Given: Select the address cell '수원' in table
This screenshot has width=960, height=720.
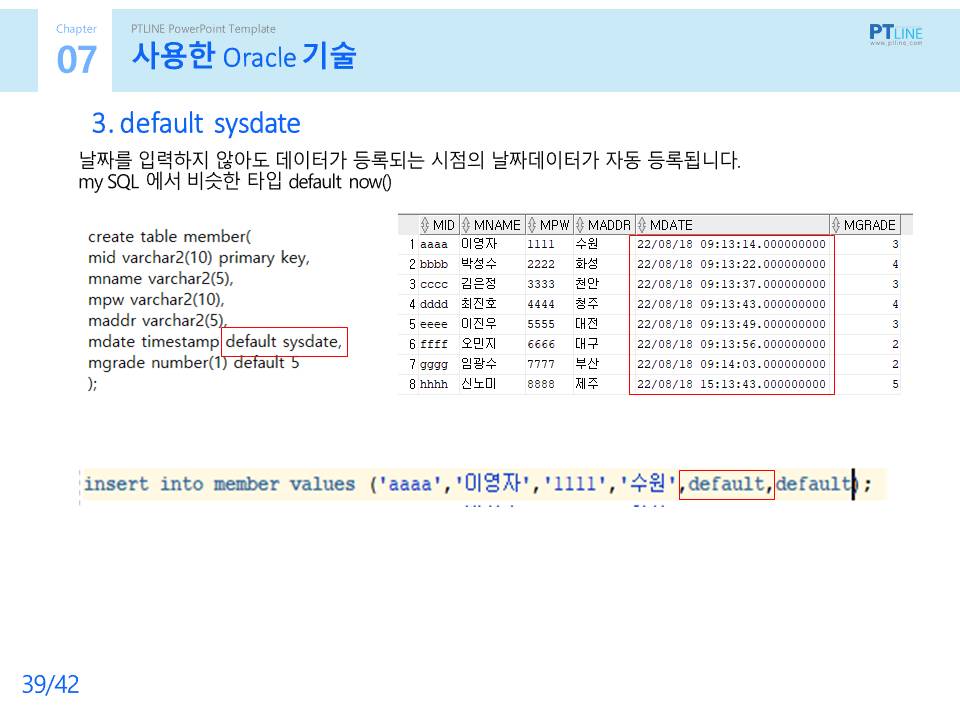Looking at the screenshot, I should pos(587,244).
